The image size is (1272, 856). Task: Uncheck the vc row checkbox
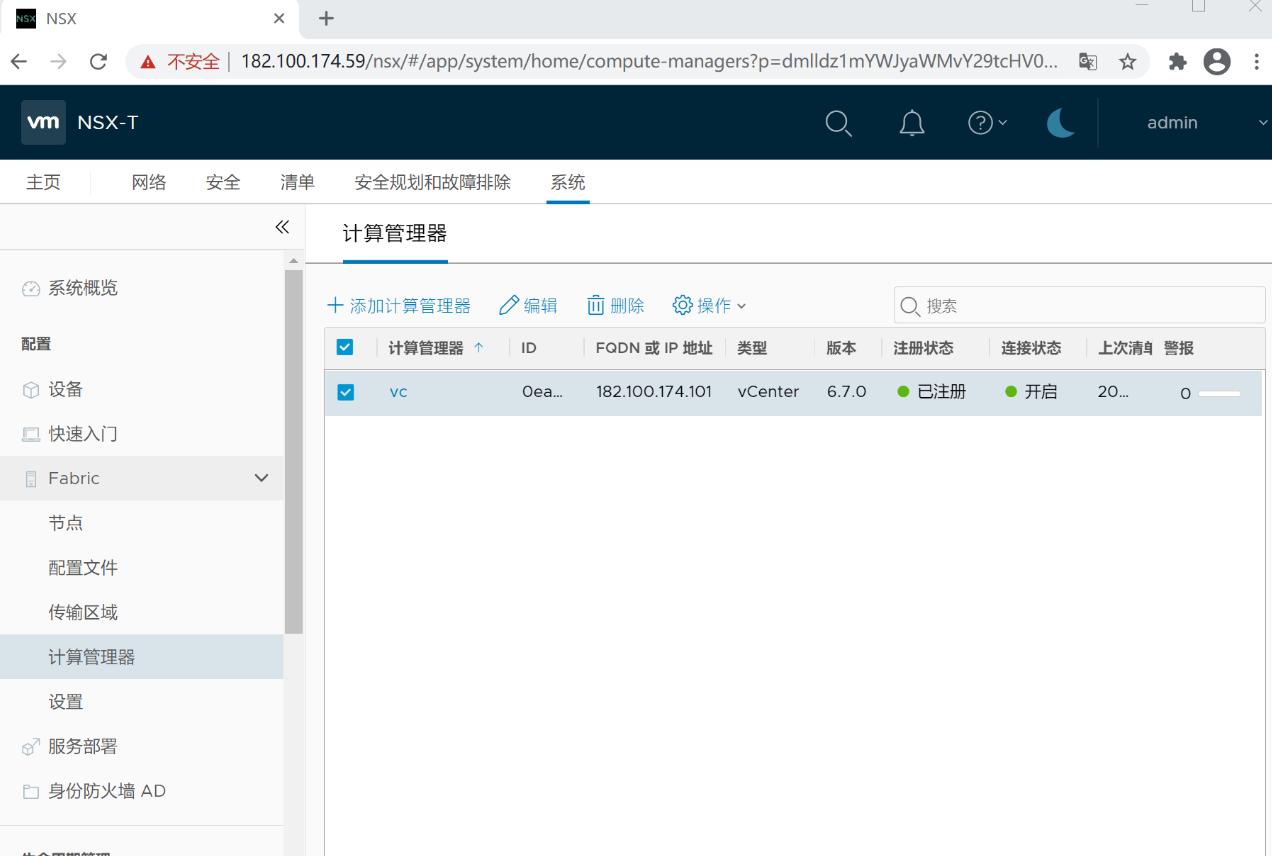tap(346, 392)
